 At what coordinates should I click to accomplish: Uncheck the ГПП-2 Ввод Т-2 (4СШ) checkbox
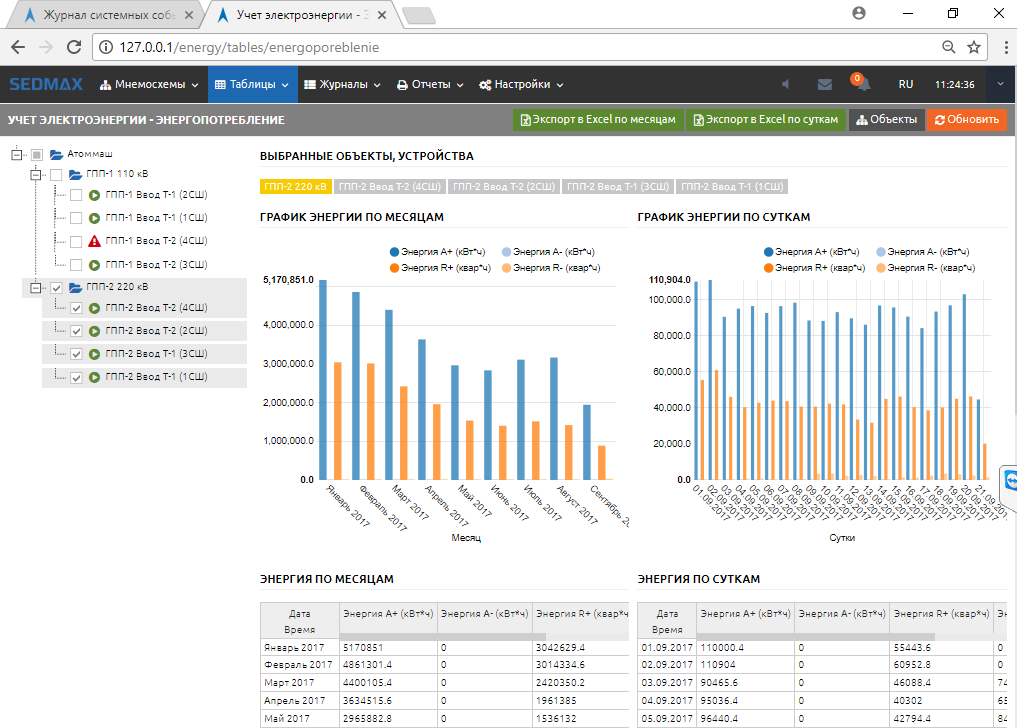[76, 308]
